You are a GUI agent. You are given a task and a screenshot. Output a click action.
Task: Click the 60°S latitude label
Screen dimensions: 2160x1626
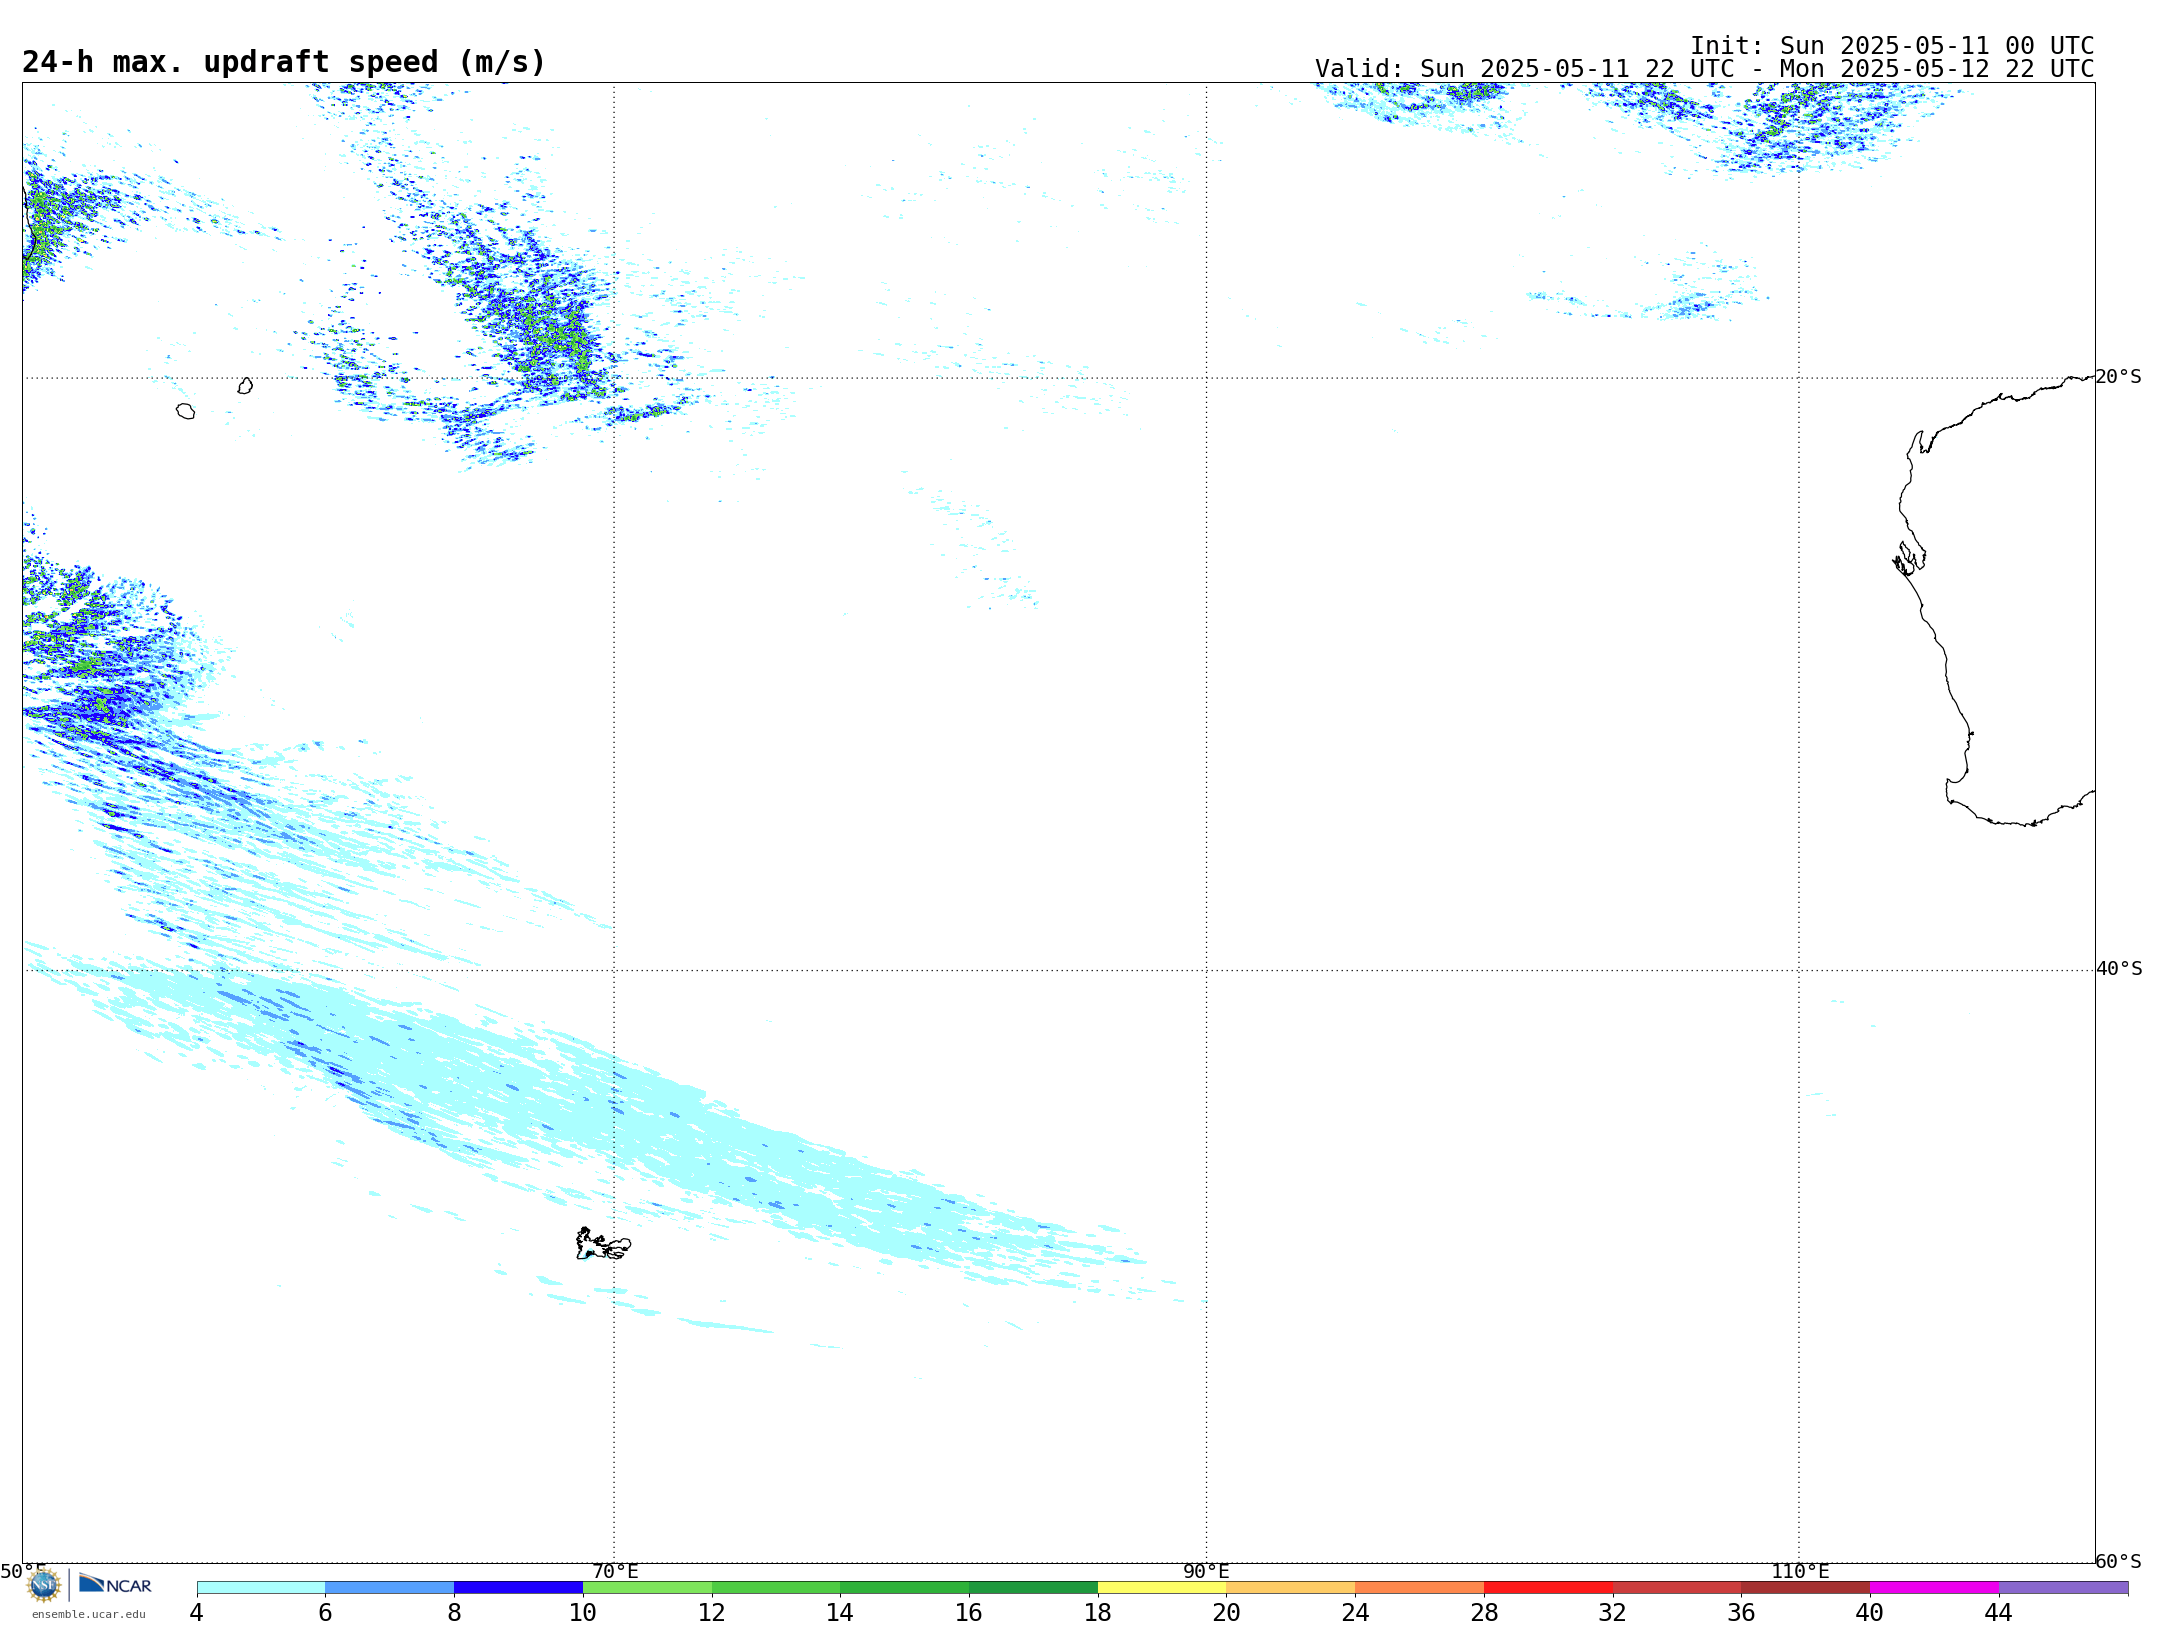(x=2119, y=1561)
